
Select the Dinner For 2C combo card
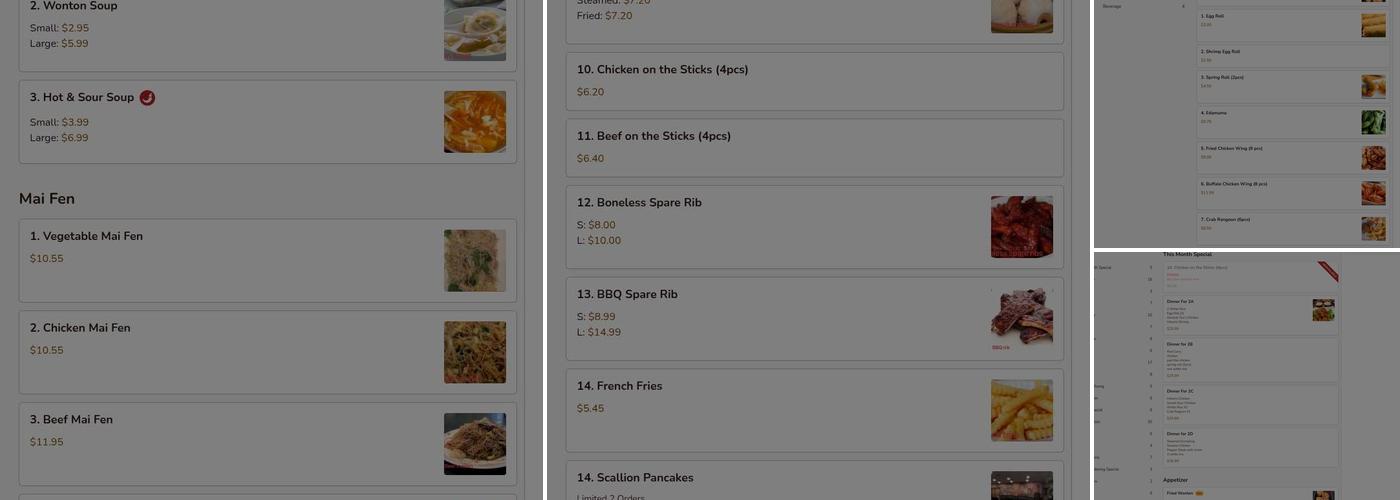(x=1250, y=405)
